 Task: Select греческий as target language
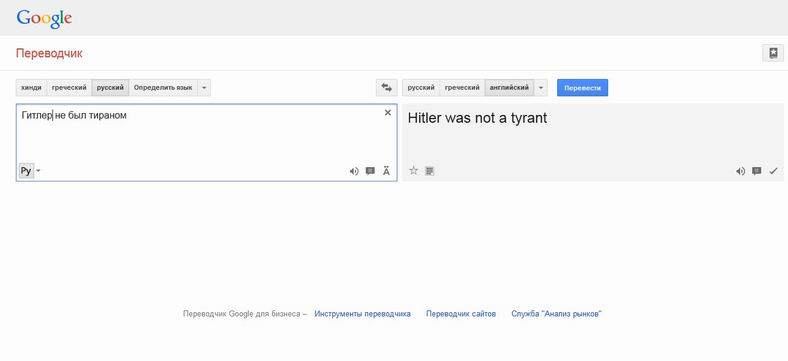462,87
